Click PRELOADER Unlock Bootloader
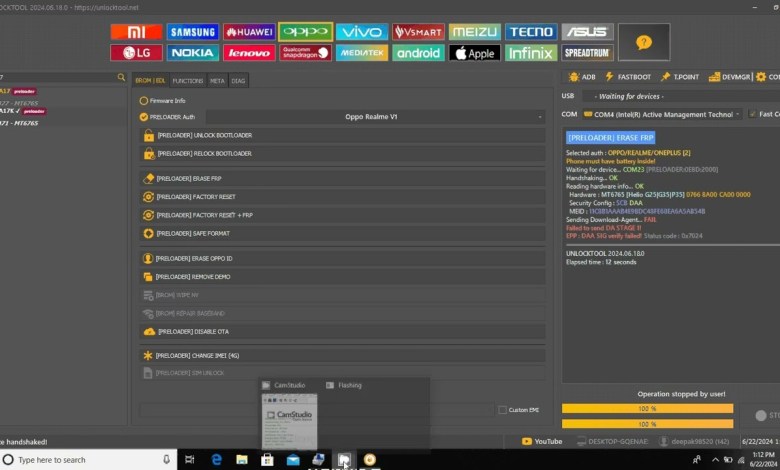Viewport: 780px width, 470px height. tap(342, 135)
